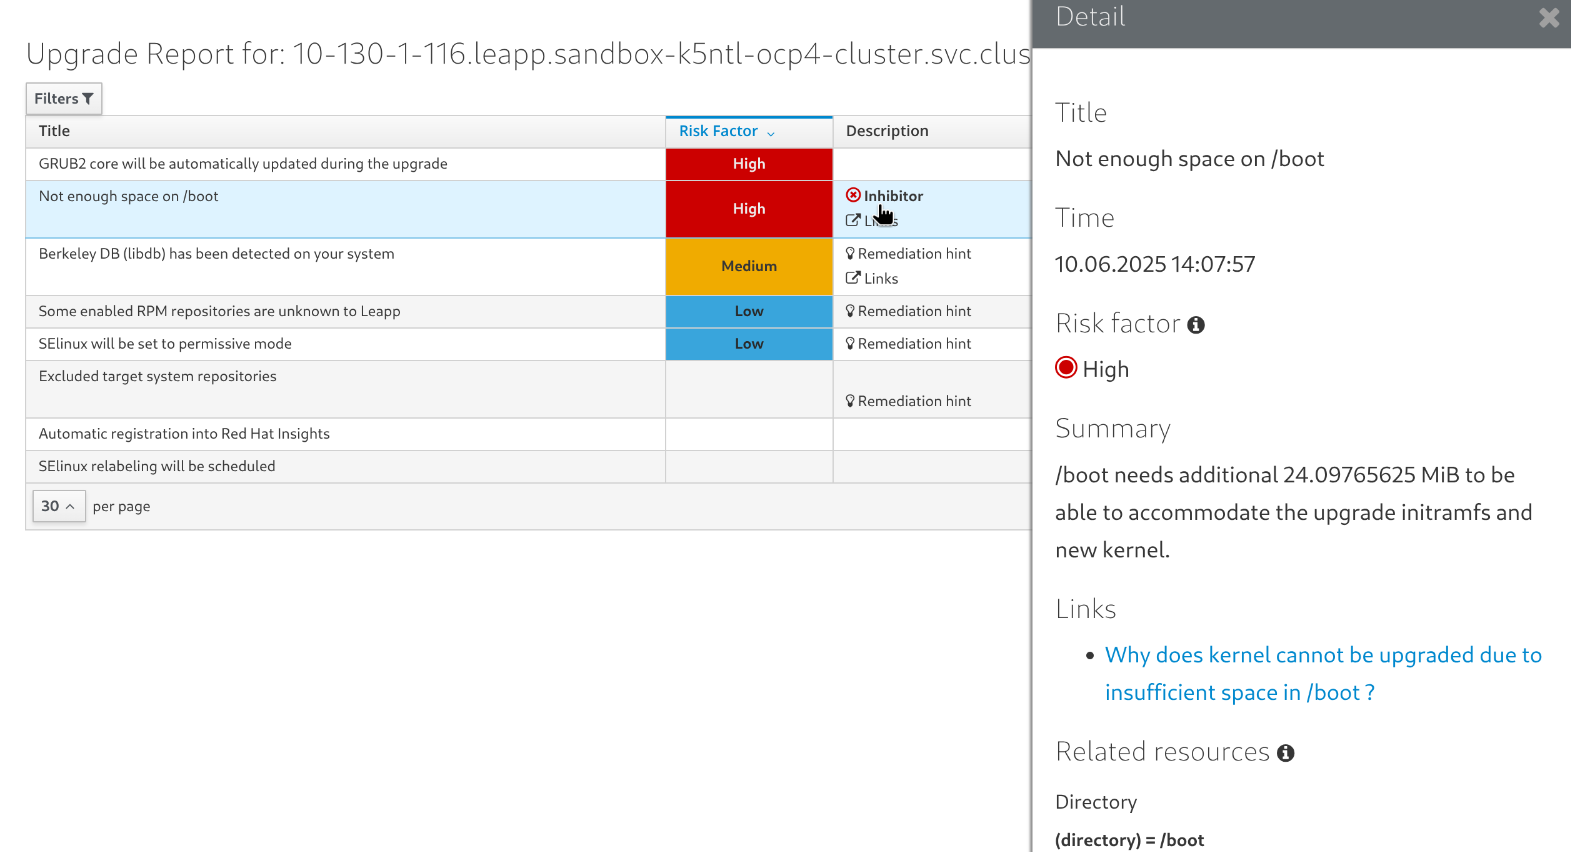This screenshot has height=852, width=1571.
Task: Click the red High cell for GRUB2 row
Action: point(749,164)
